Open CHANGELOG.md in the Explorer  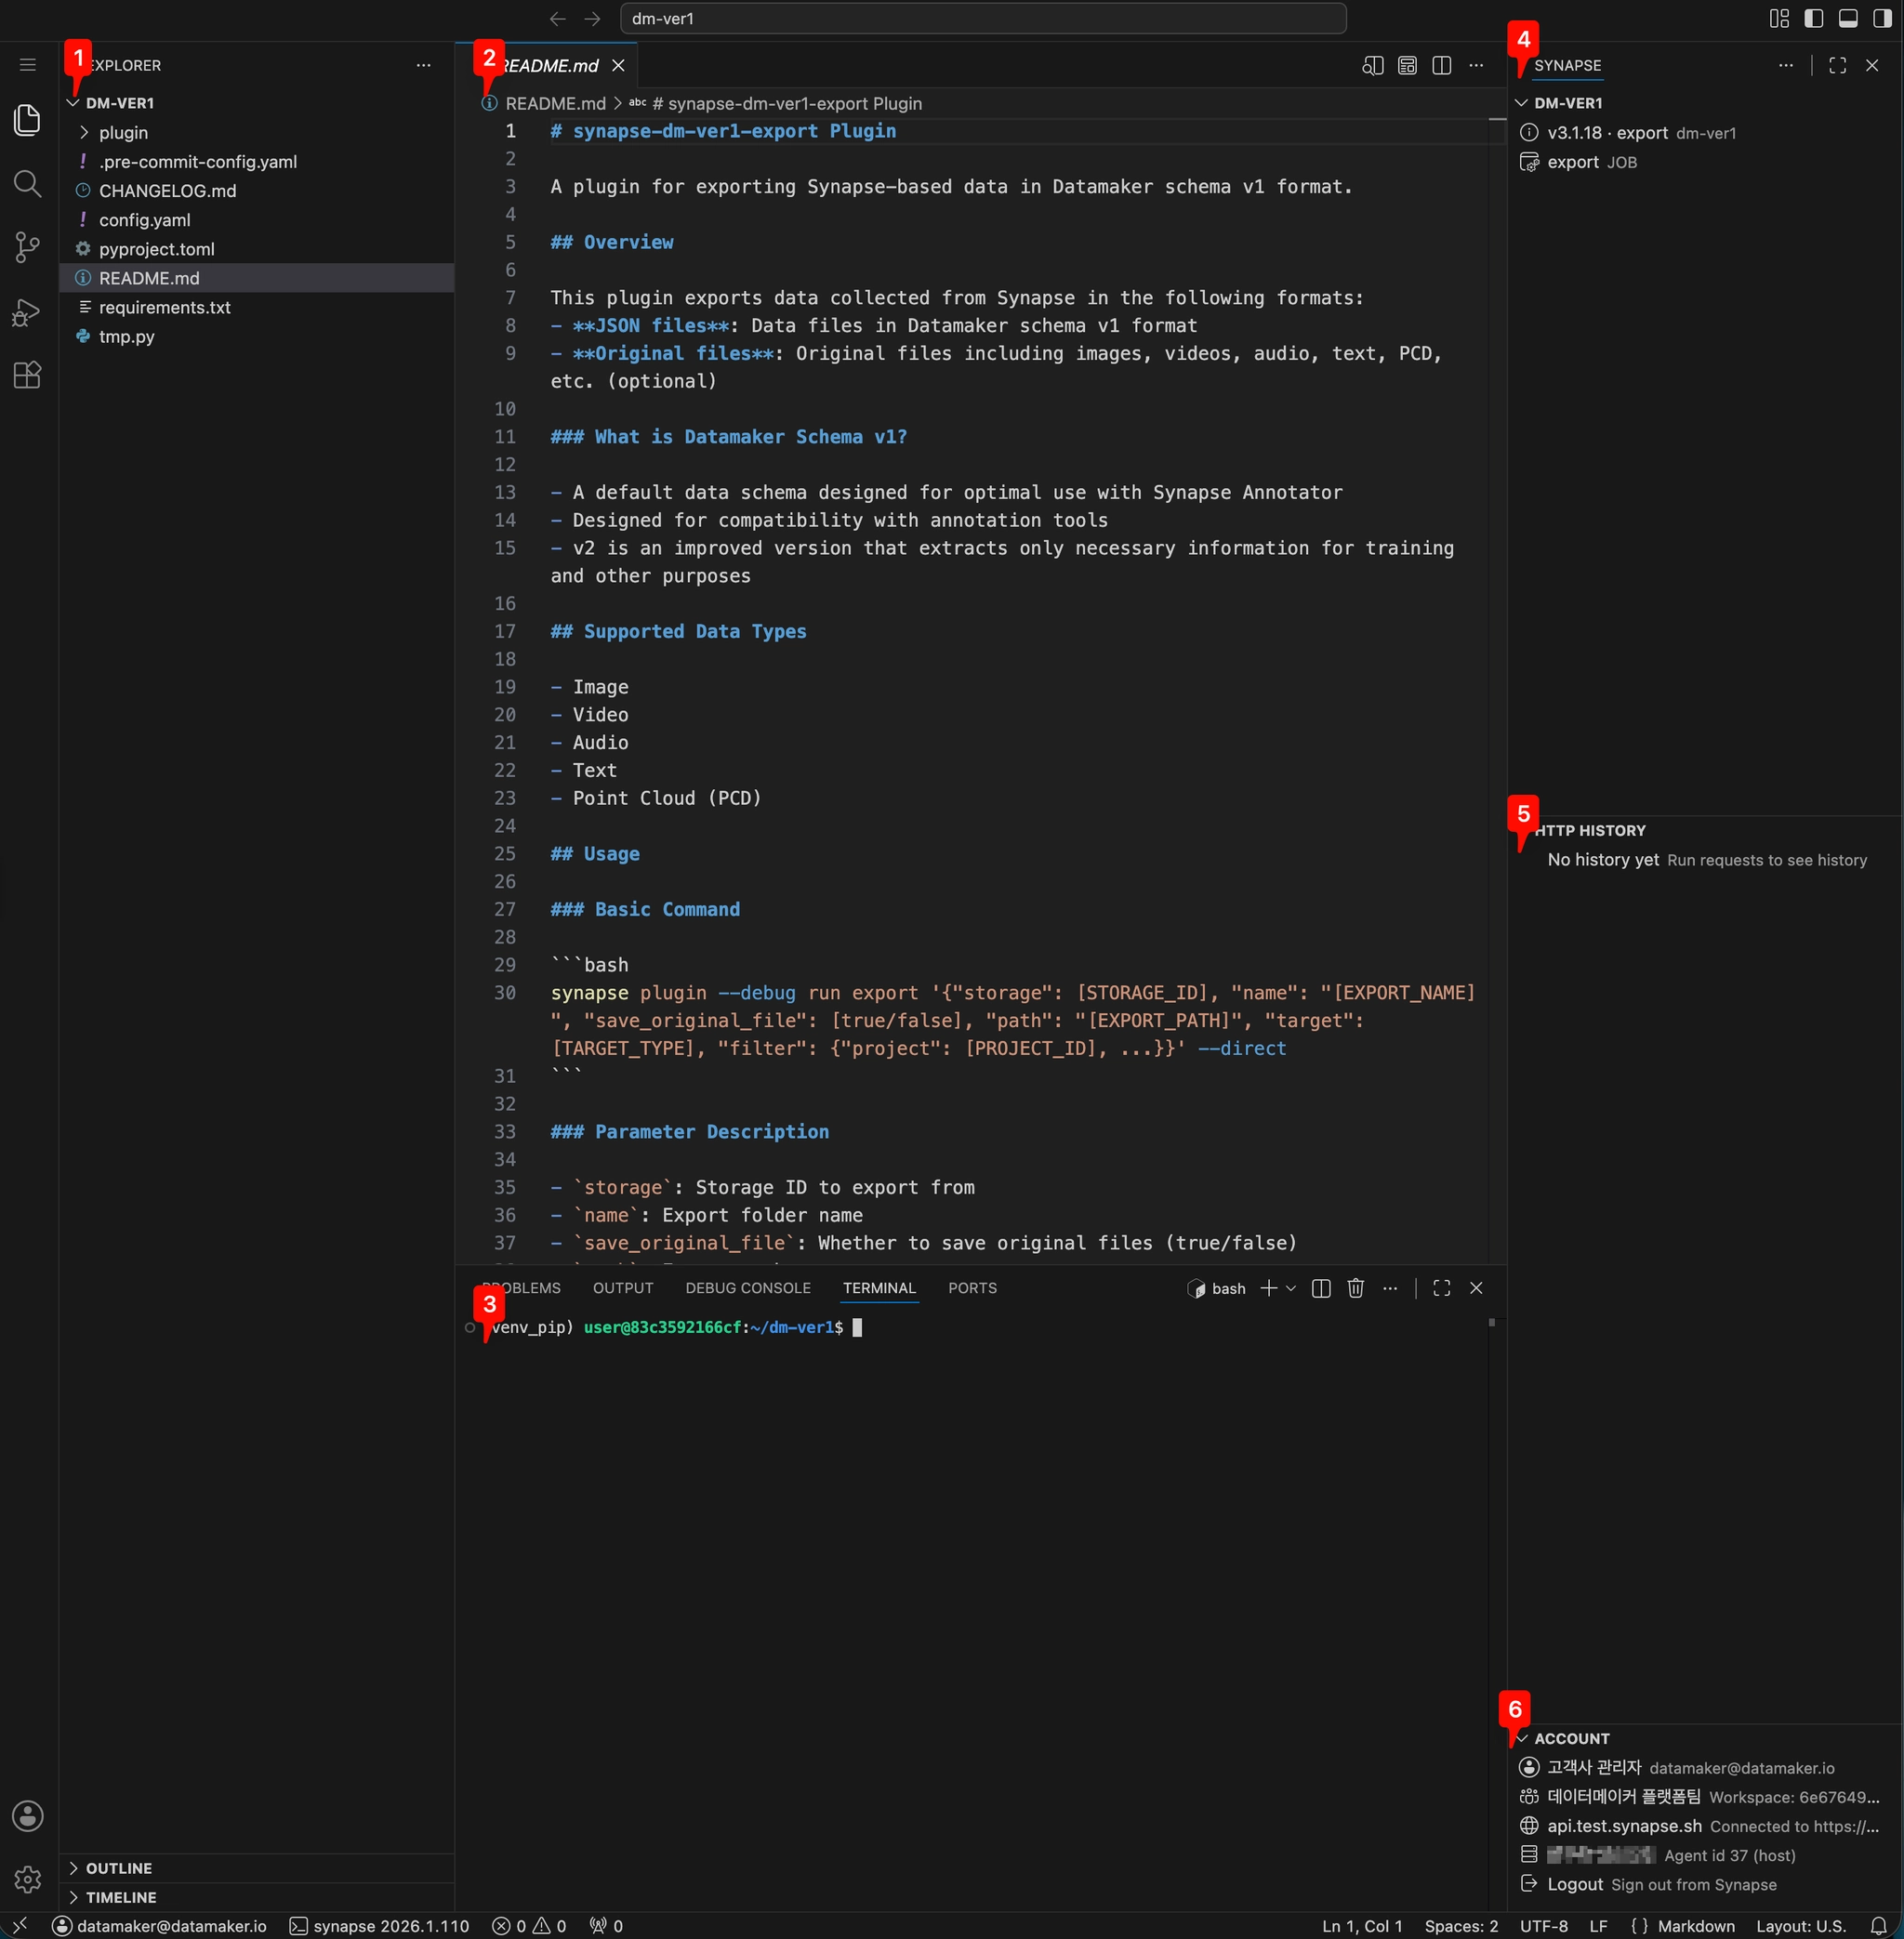click(257, 191)
